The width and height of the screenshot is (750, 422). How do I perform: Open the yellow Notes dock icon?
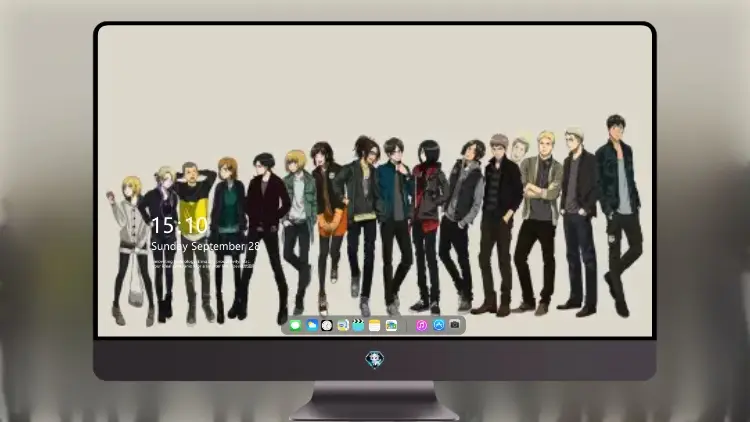pyautogui.click(x=375, y=325)
